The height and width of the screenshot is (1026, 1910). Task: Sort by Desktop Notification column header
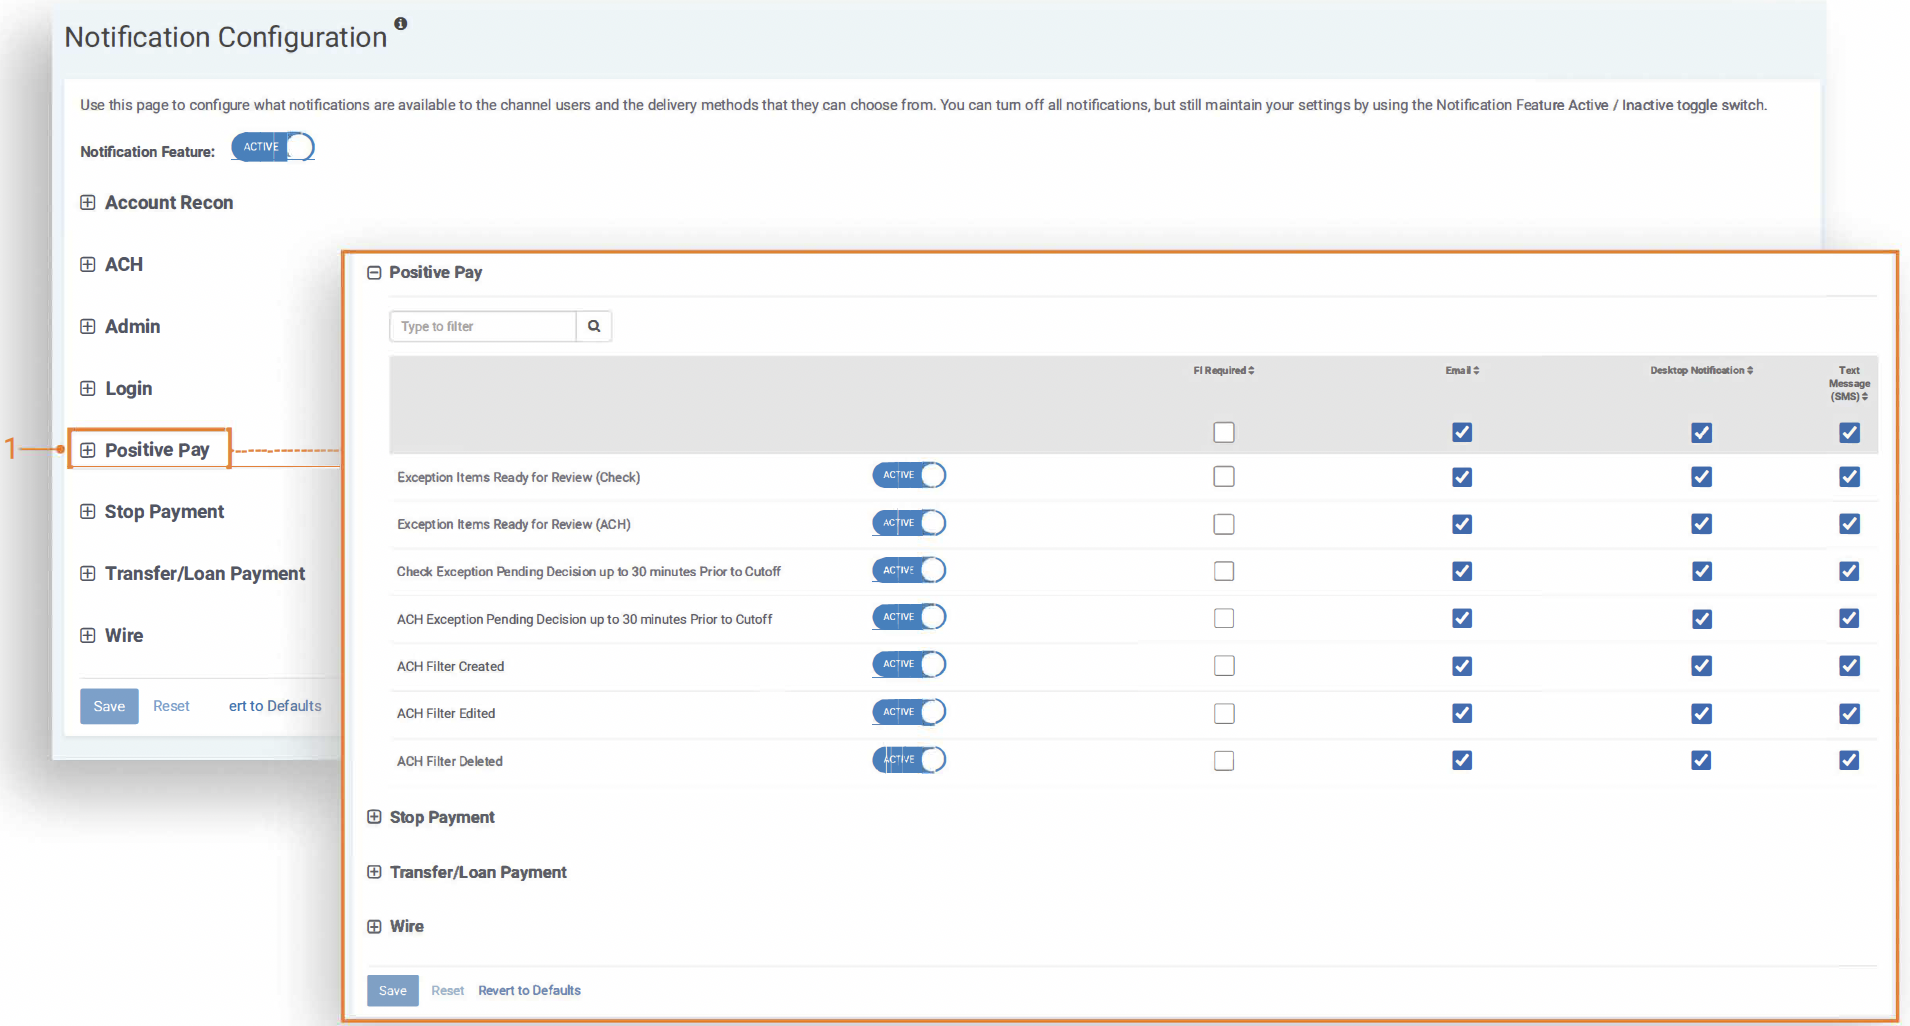pyautogui.click(x=1701, y=371)
